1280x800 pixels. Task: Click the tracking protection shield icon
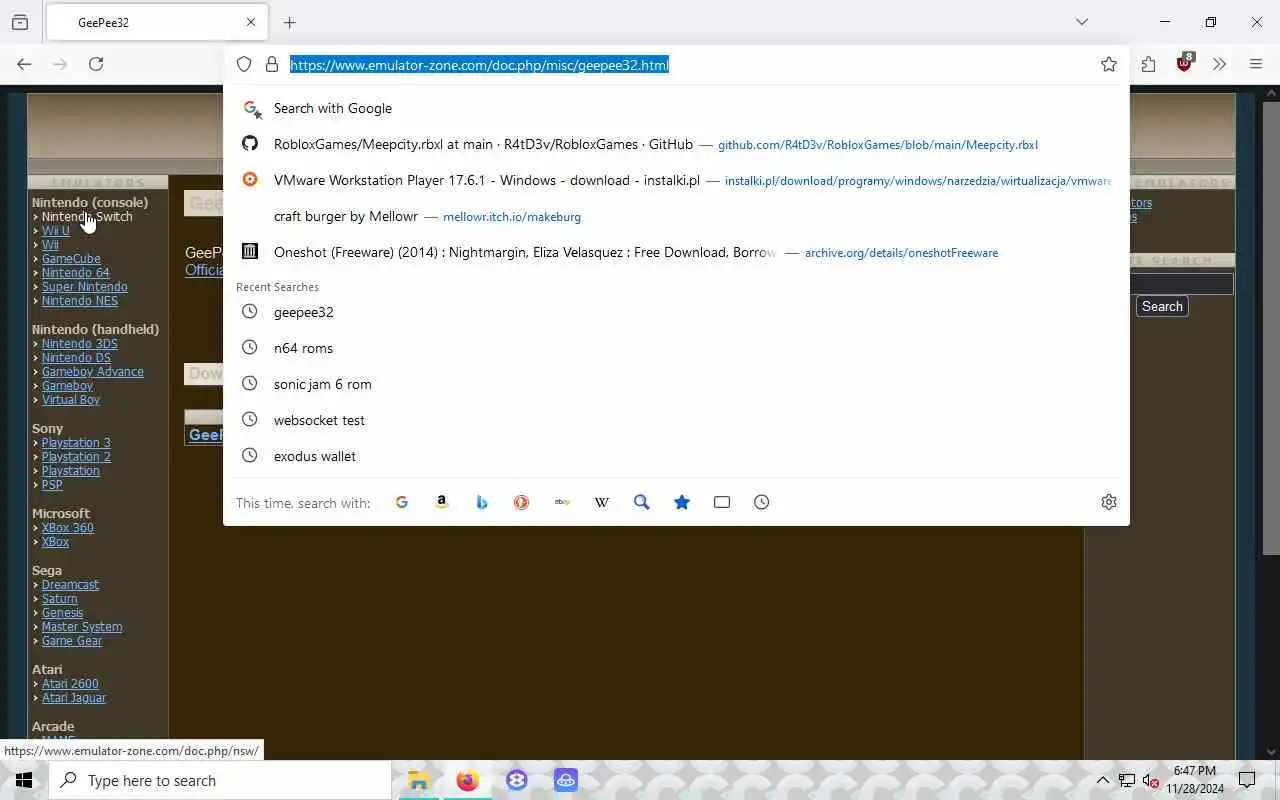(x=244, y=64)
